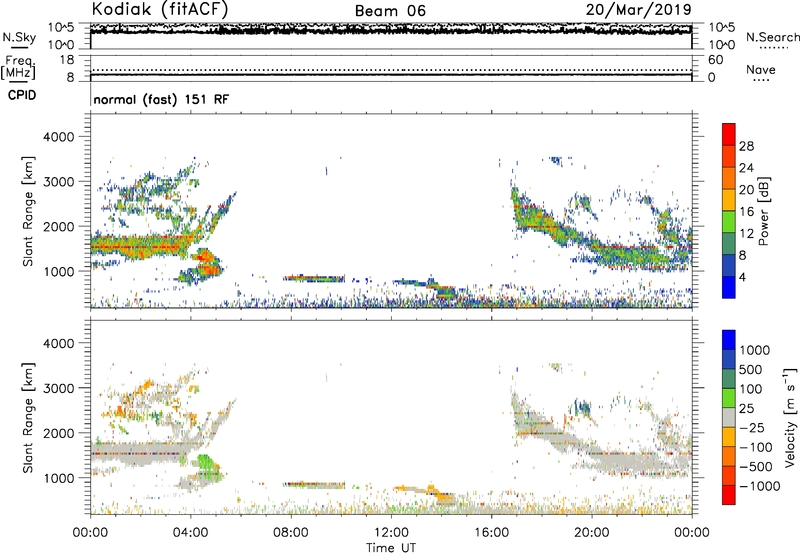Click the Time UT axis label
The height and width of the screenshot is (554, 800).
391,545
